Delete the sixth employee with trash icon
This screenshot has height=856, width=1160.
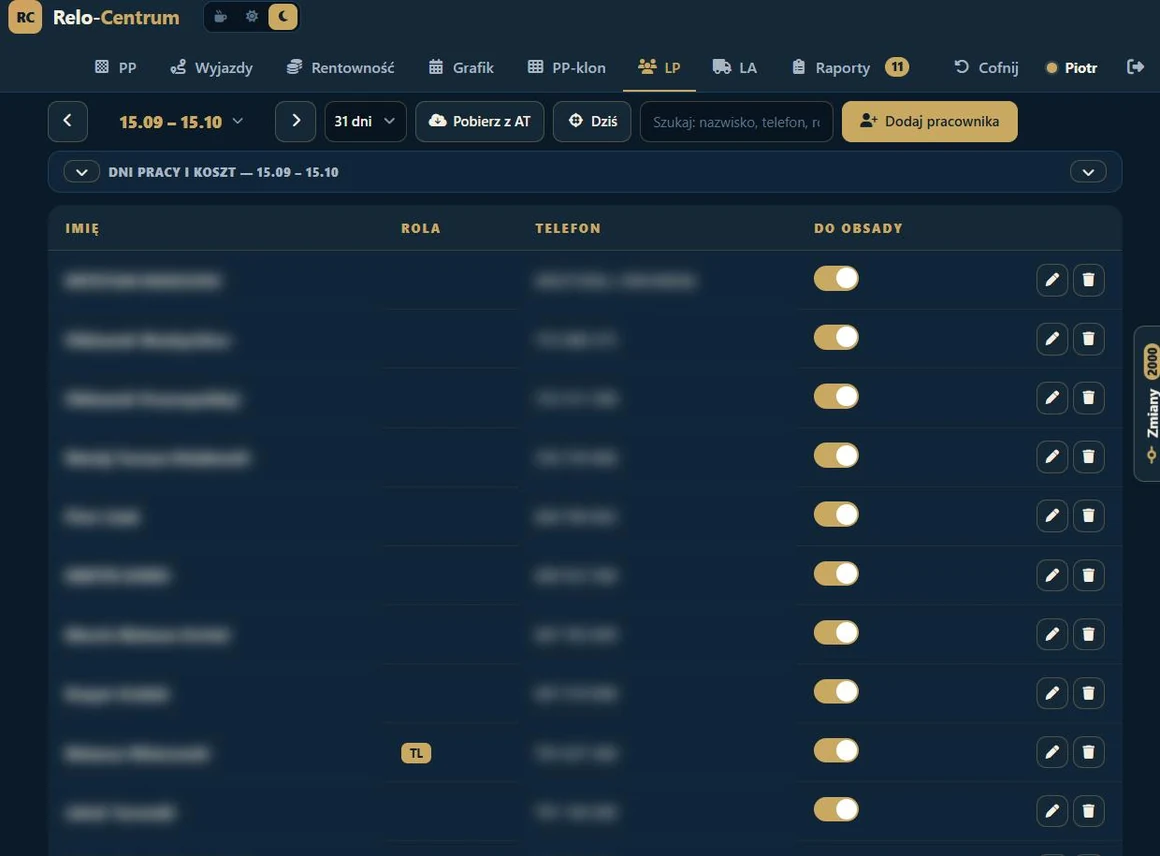coord(1088,575)
